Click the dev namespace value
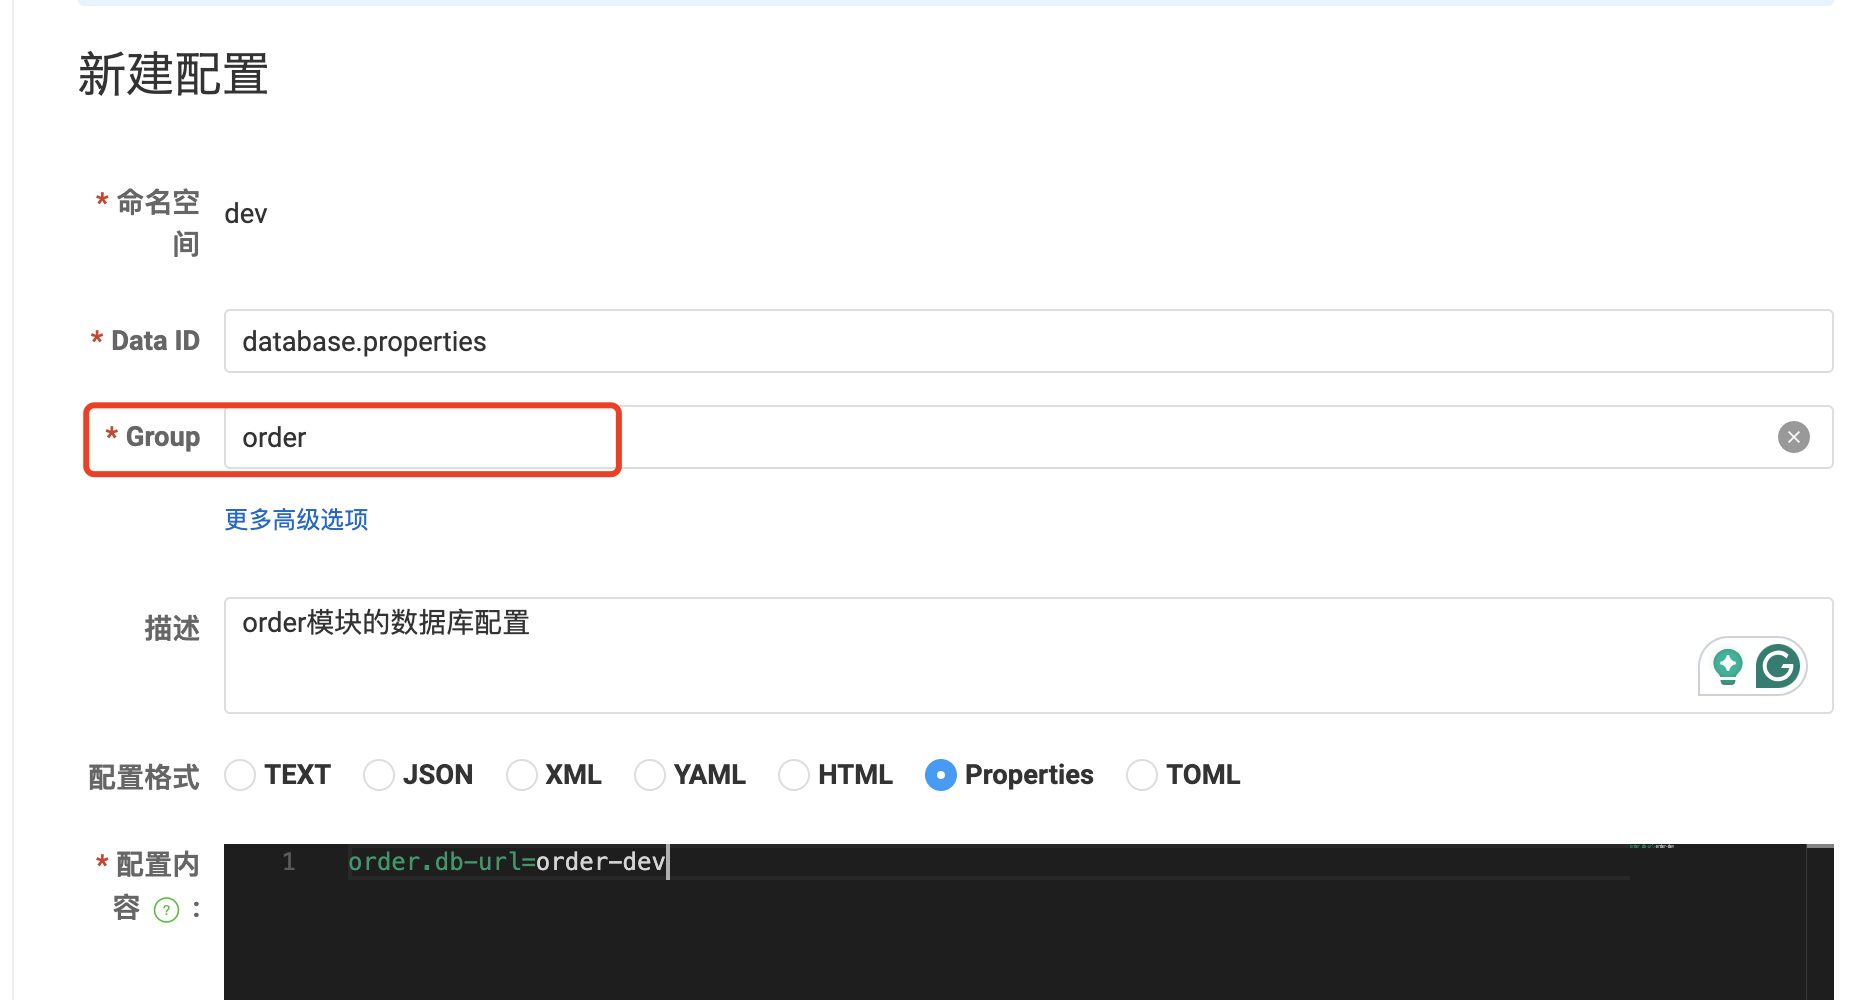The width and height of the screenshot is (1866, 1000). 246,214
